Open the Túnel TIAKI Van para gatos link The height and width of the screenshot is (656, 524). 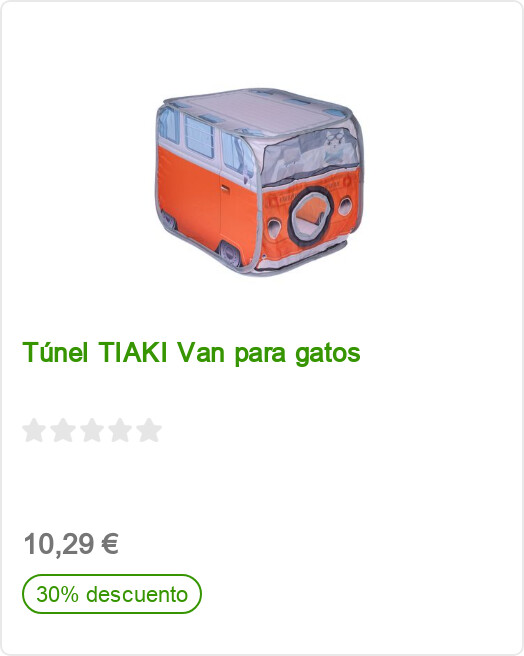pos(191,353)
